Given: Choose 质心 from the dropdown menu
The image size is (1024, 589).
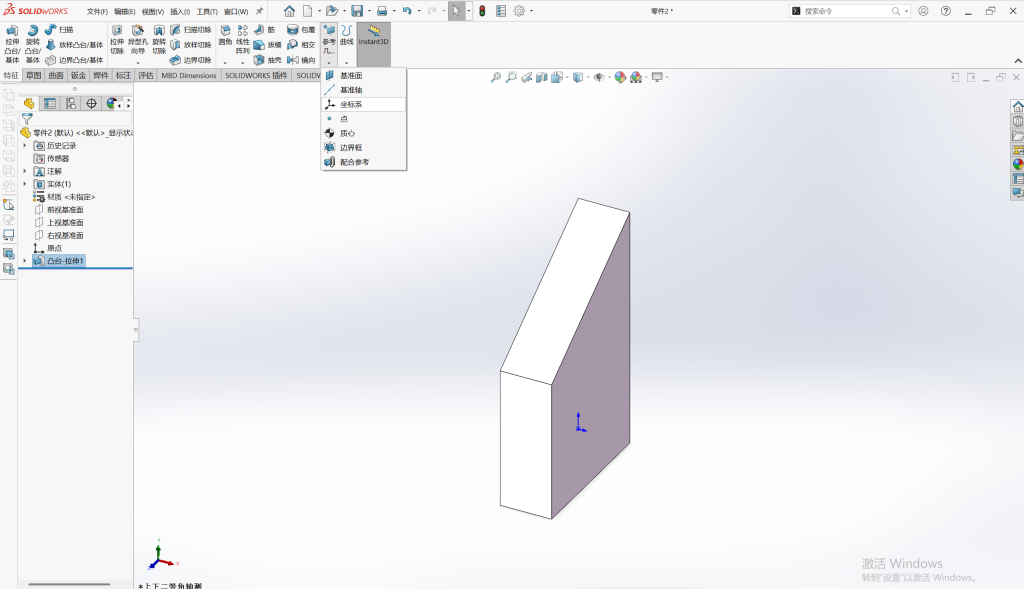Looking at the screenshot, I should [363, 133].
